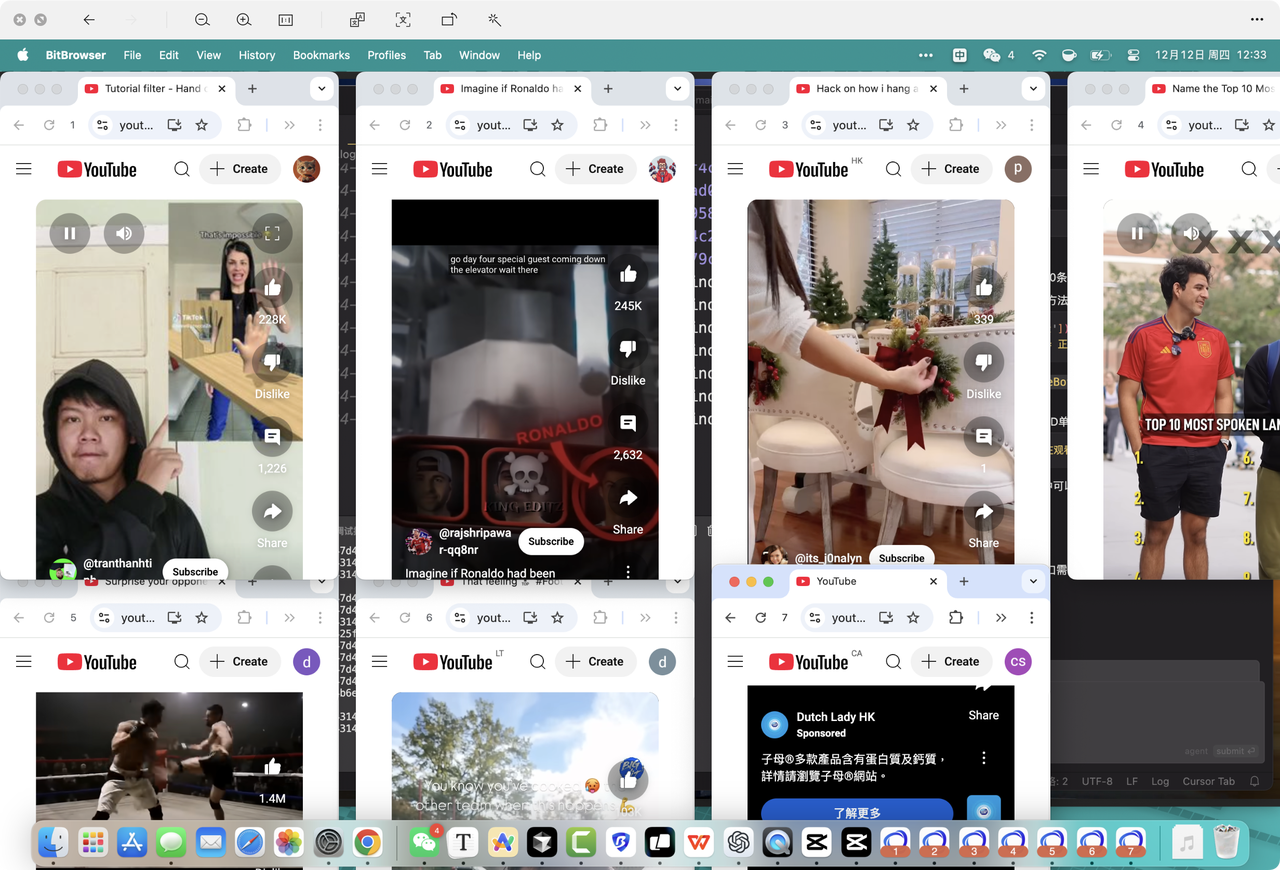1280x870 pixels.
Task: Open the 1,226 comments on the Tutorial filter video
Action: coord(272,436)
